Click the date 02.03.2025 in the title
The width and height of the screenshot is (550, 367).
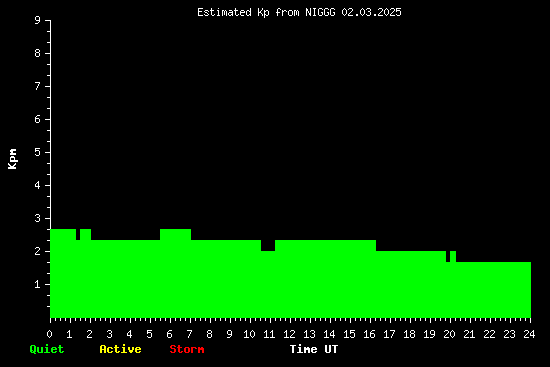[x=371, y=13]
